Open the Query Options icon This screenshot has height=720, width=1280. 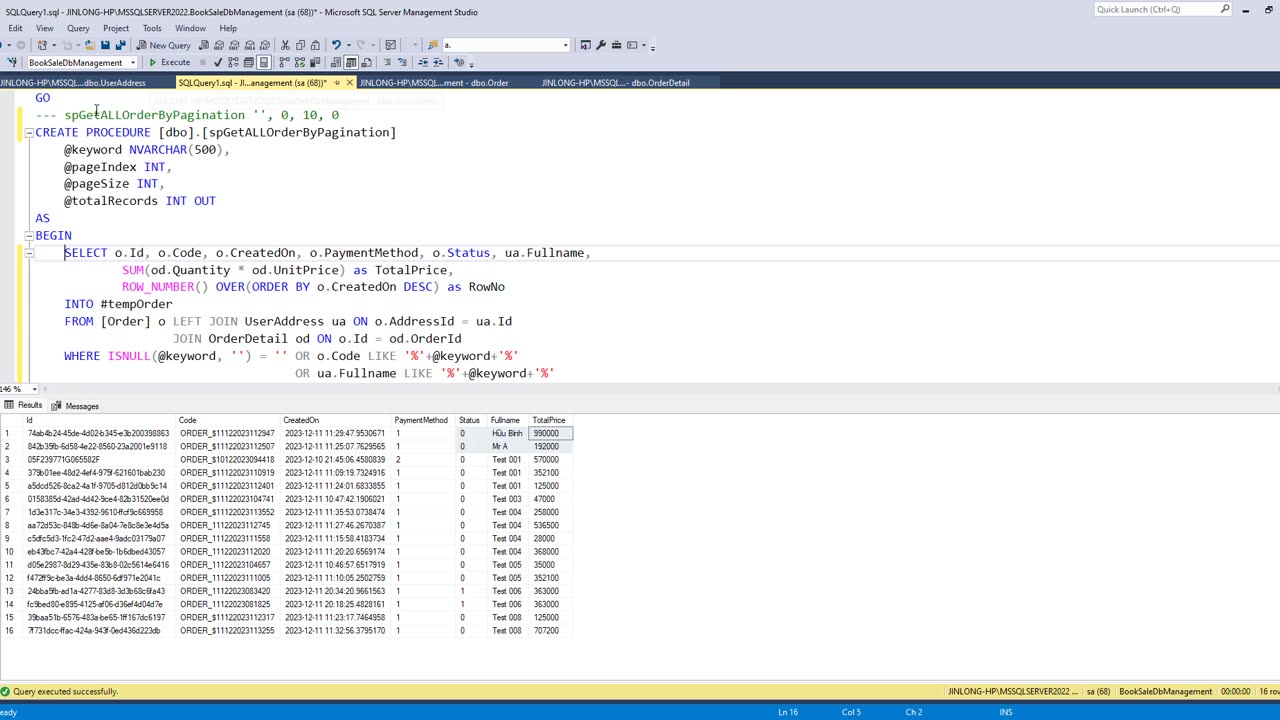point(249,62)
